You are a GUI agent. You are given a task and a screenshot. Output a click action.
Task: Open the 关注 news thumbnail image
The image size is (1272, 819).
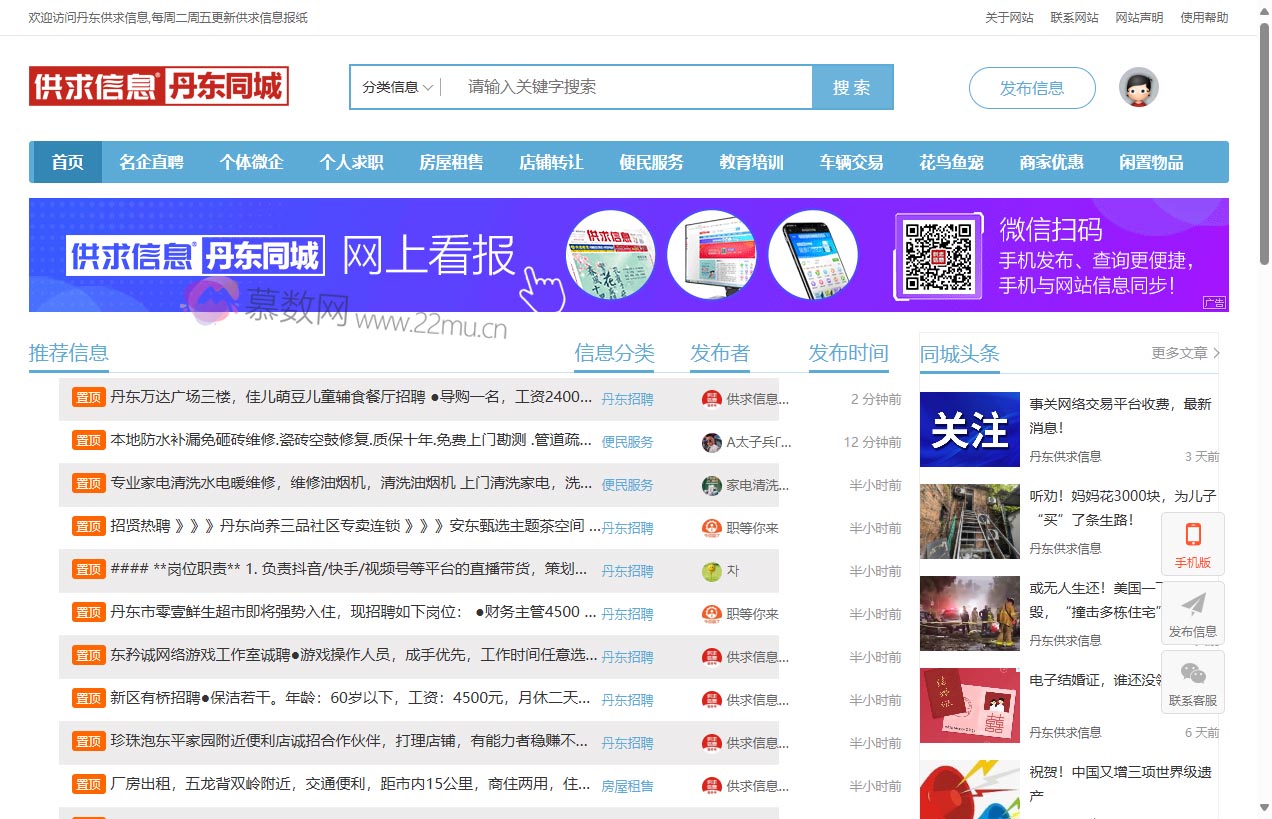[969, 430]
